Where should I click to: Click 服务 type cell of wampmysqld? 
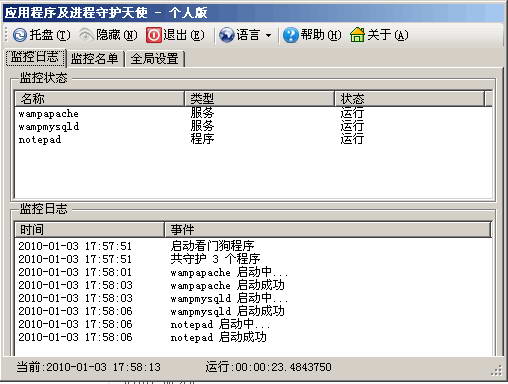coord(202,126)
